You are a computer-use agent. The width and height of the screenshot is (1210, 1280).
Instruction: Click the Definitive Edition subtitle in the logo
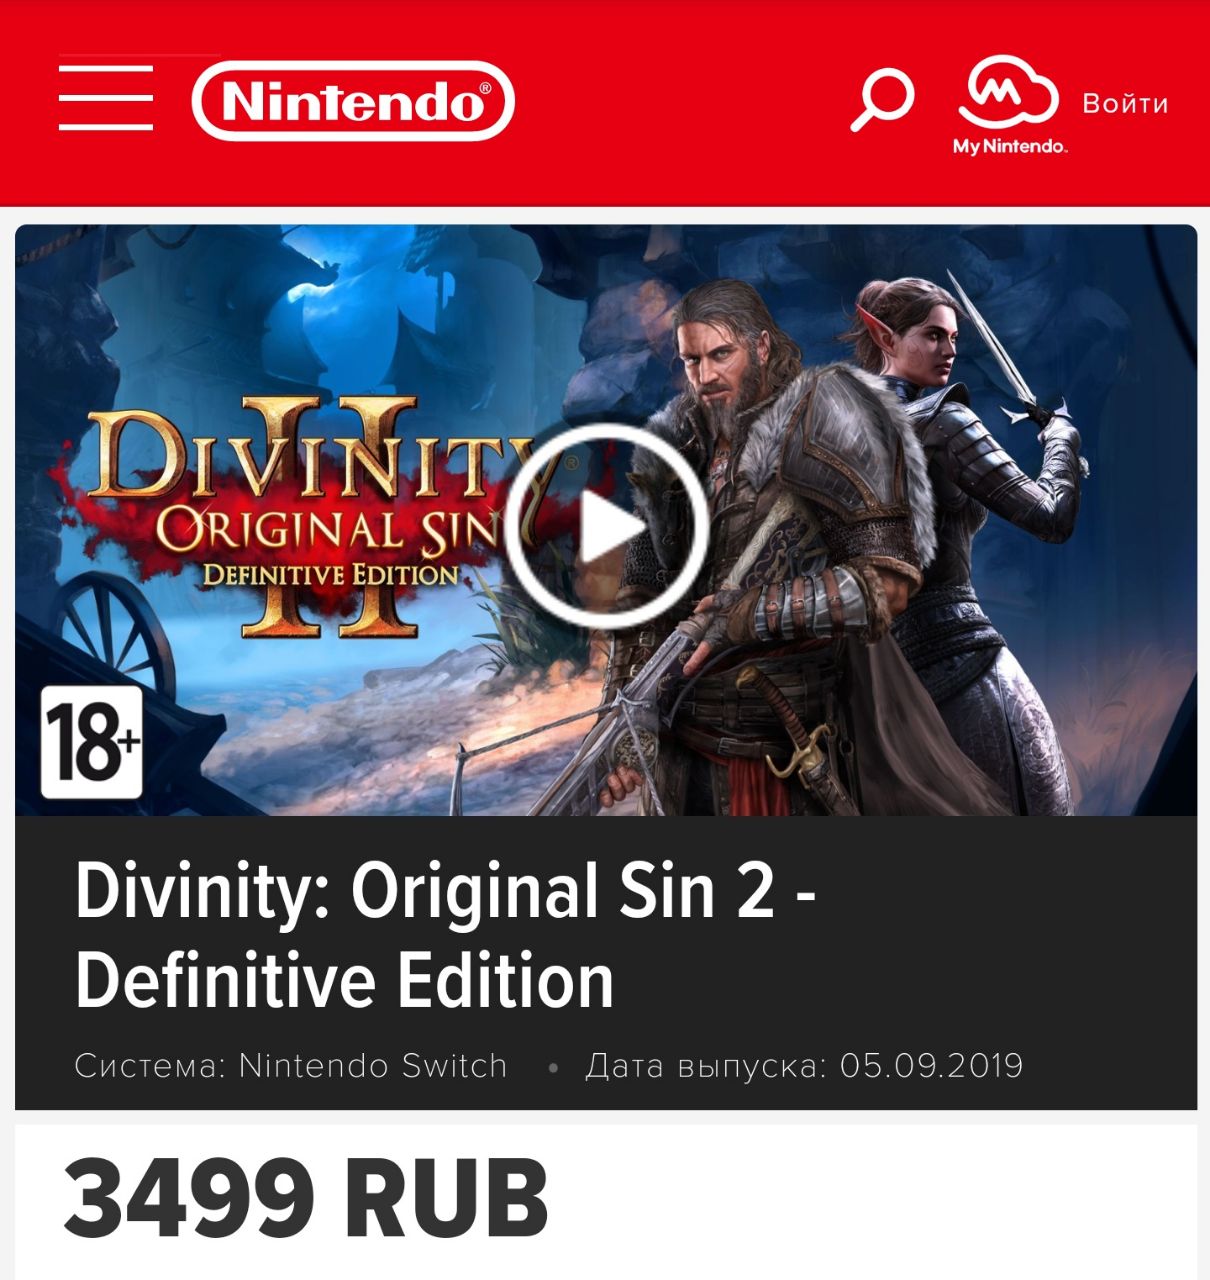(x=331, y=575)
